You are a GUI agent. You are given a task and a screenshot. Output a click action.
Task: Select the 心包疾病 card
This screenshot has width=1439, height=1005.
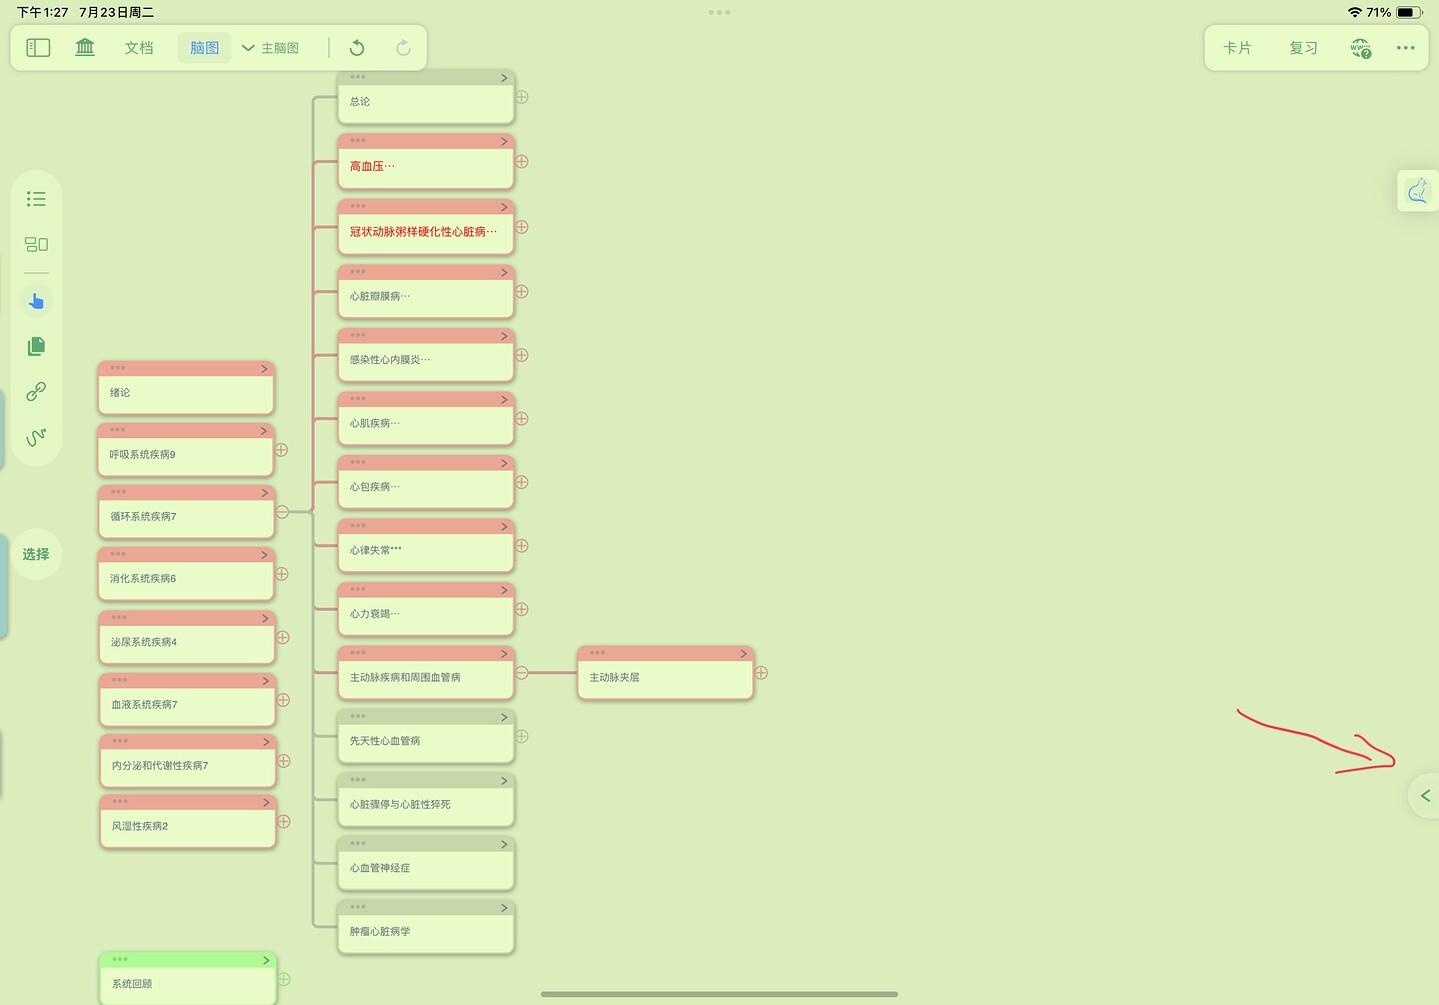pos(426,482)
